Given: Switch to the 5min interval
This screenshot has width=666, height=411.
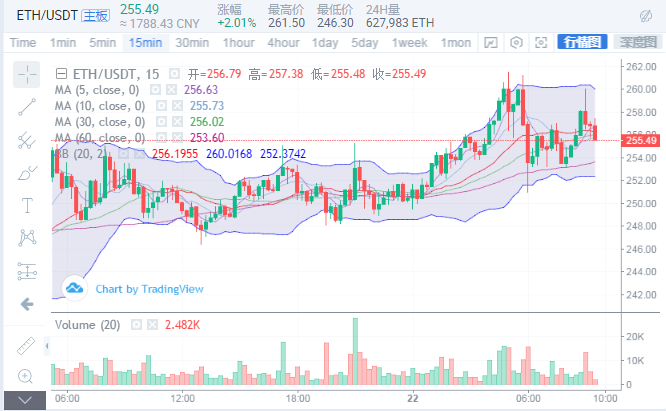Looking at the screenshot, I should (x=102, y=43).
